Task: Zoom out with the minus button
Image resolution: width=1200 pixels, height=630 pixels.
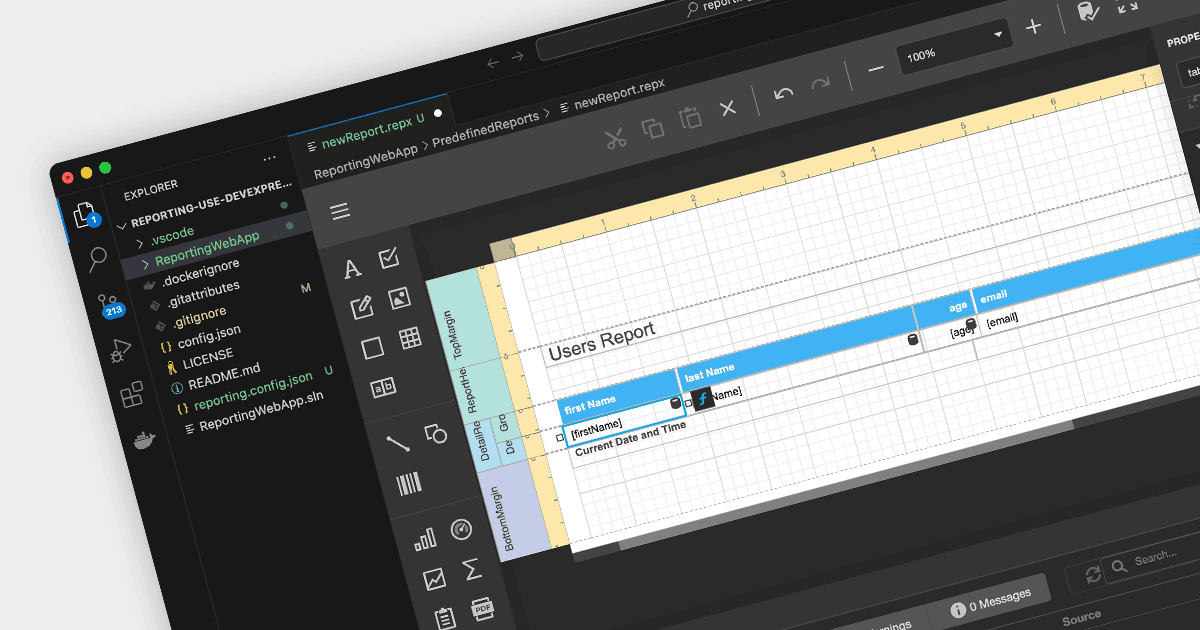Action: (876, 68)
